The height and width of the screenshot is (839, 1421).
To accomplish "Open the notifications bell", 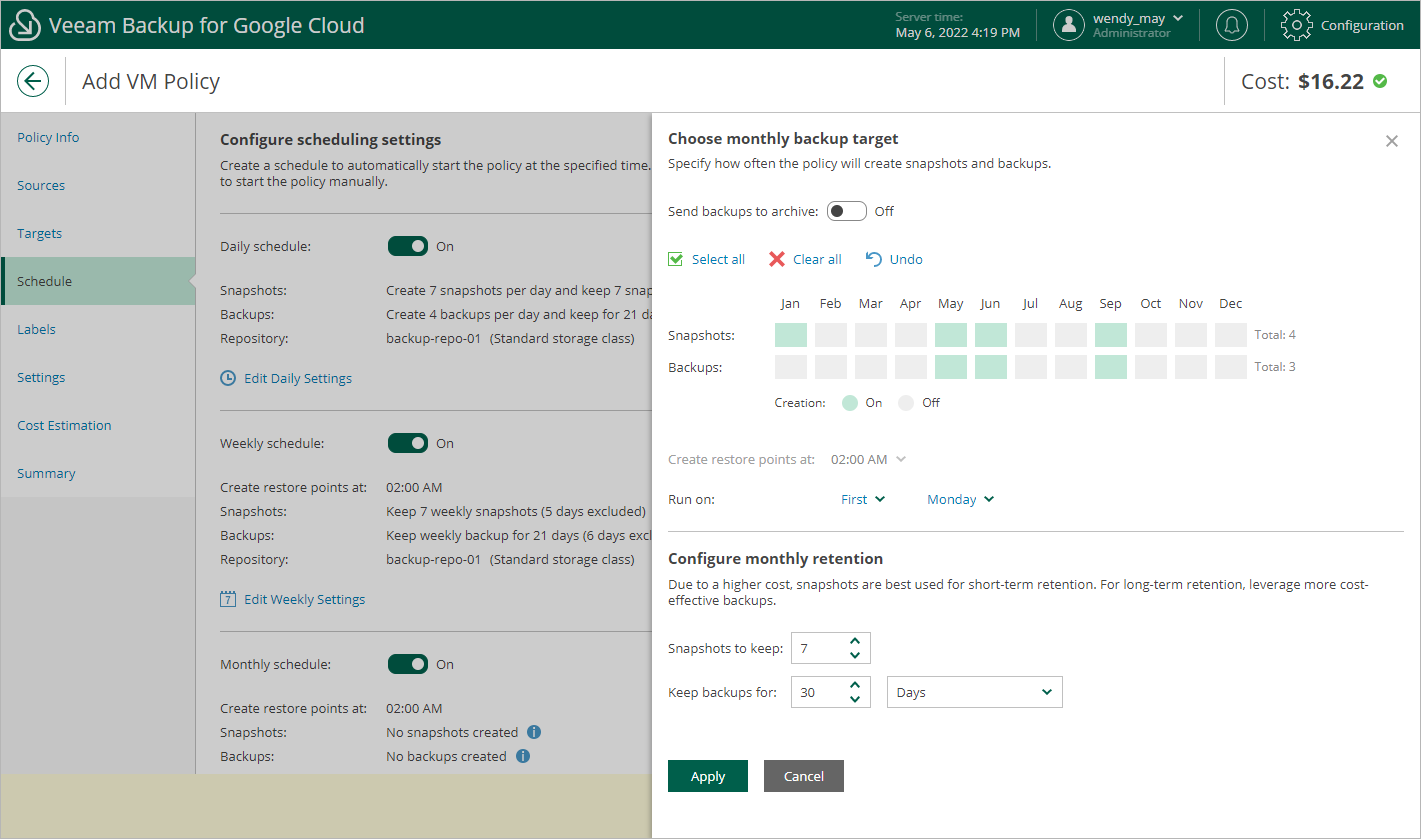I will pos(1231,25).
